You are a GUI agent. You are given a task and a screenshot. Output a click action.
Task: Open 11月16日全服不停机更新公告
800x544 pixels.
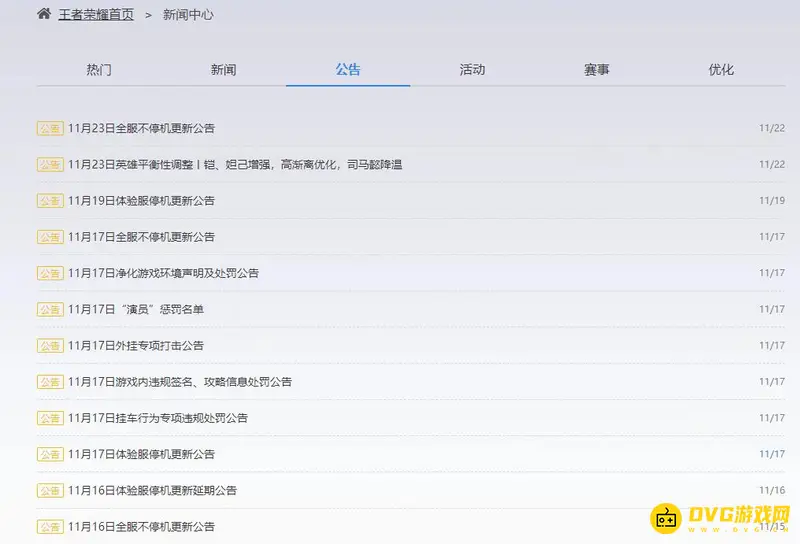tap(141, 527)
